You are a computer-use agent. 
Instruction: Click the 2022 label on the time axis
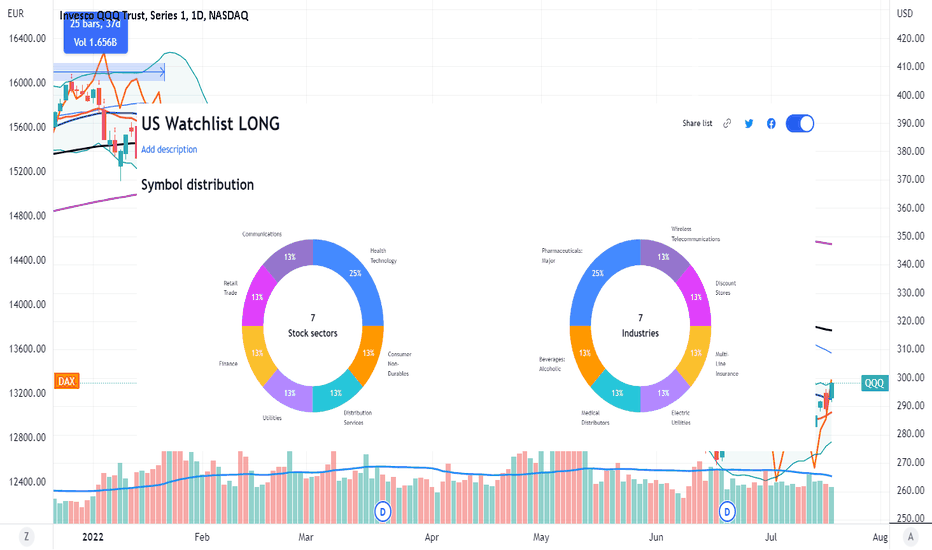point(93,537)
